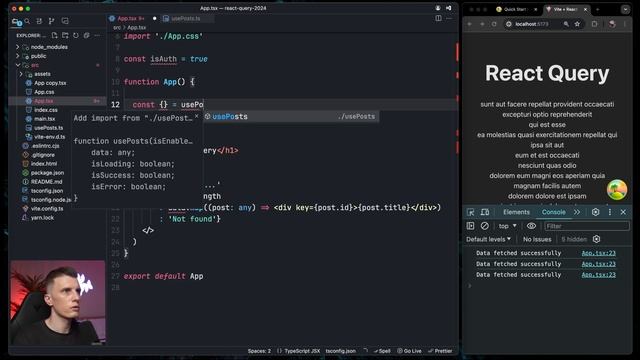The image size is (640, 360).
Task: Expand the assets folder
Action: [21, 74]
